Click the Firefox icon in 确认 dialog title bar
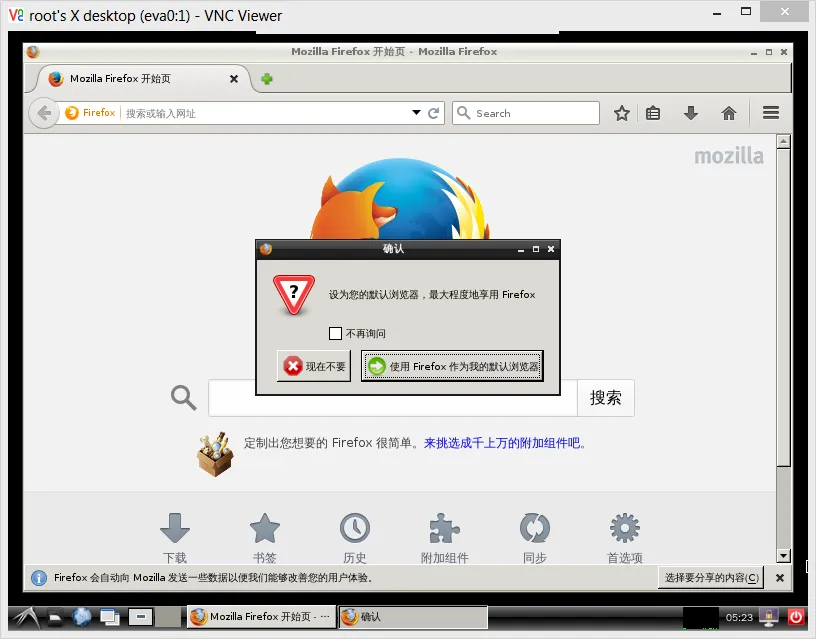The width and height of the screenshot is (816, 639). pyautogui.click(x=266, y=249)
